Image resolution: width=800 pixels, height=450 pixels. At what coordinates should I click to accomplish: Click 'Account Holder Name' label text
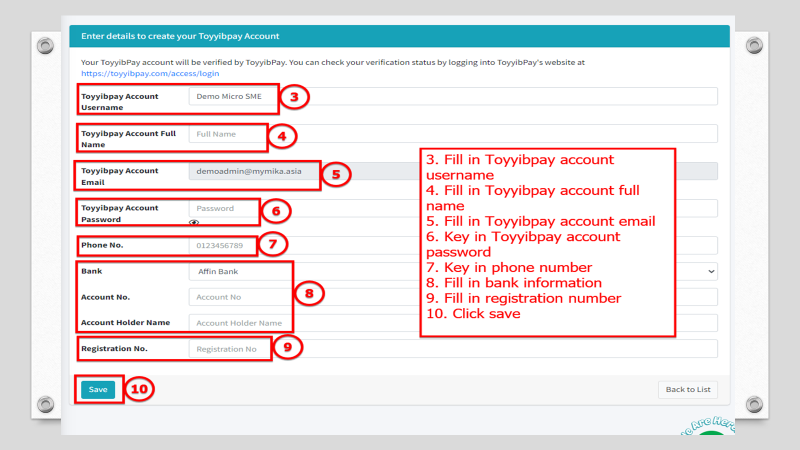click(x=126, y=322)
